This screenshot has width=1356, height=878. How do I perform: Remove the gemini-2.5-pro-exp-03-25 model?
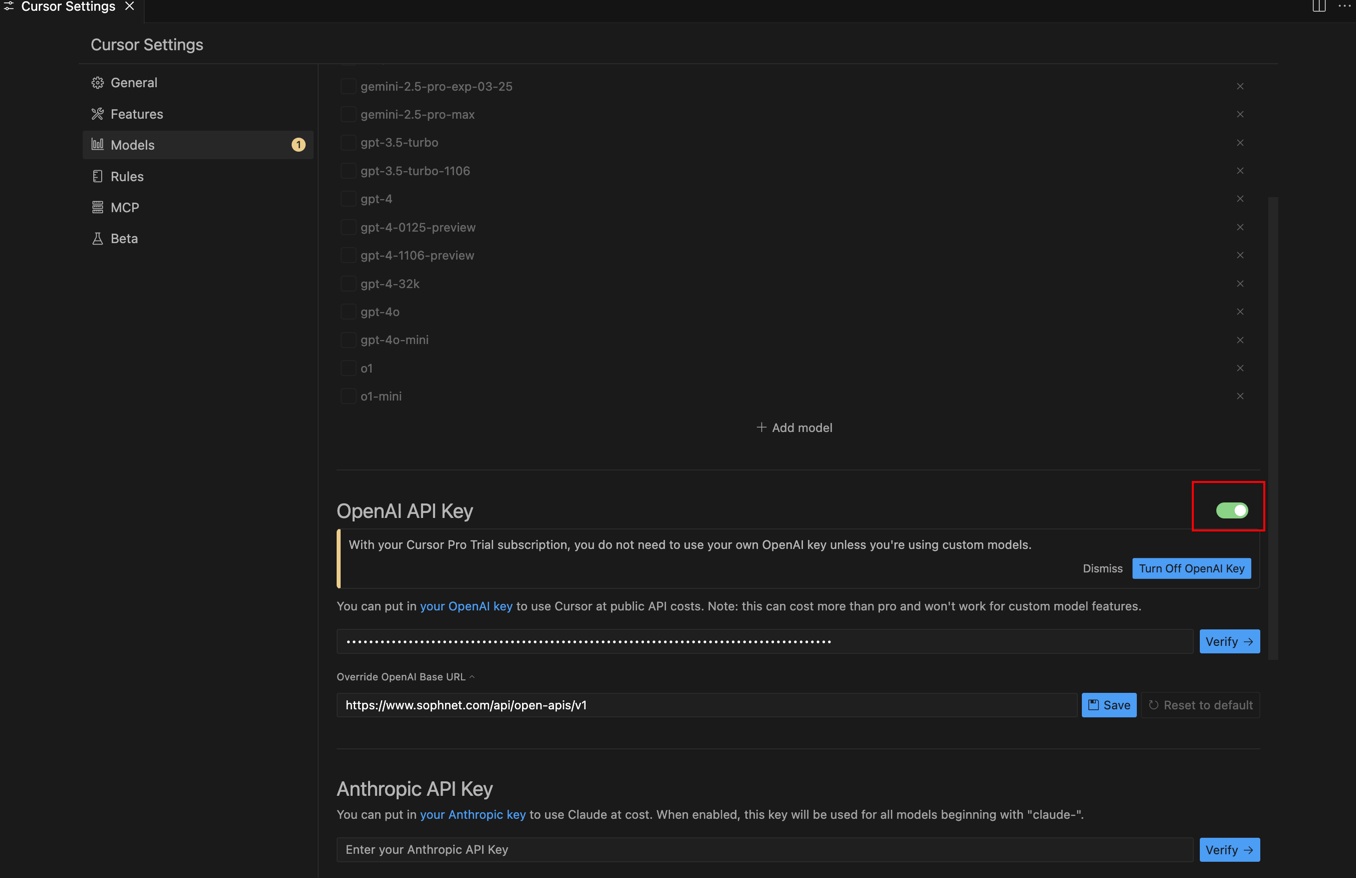1240,86
